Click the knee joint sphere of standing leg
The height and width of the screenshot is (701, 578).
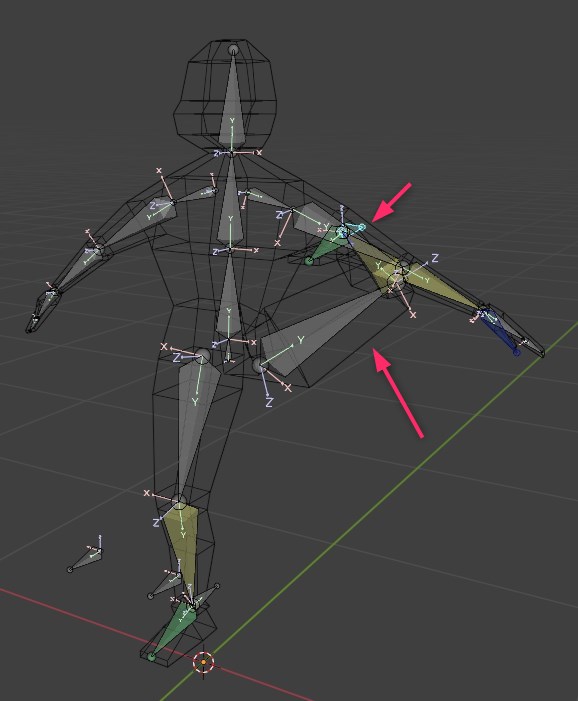click(x=179, y=501)
